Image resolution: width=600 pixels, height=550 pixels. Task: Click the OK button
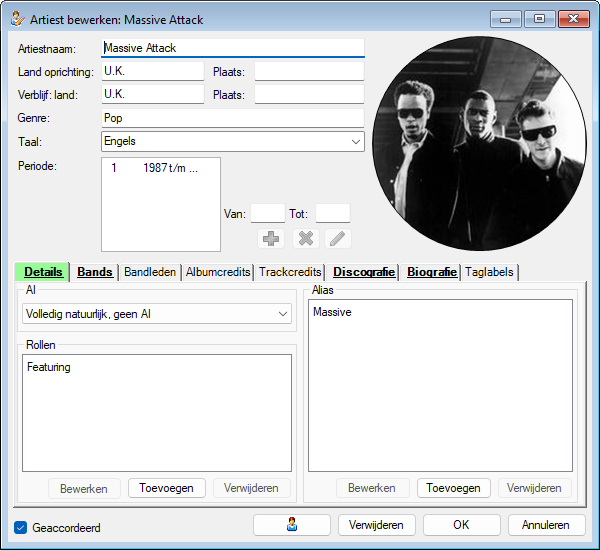(x=461, y=524)
